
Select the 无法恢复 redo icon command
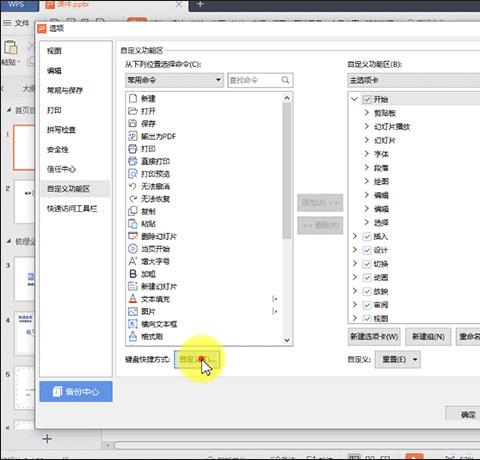pyautogui.click(x=133, y=199)
